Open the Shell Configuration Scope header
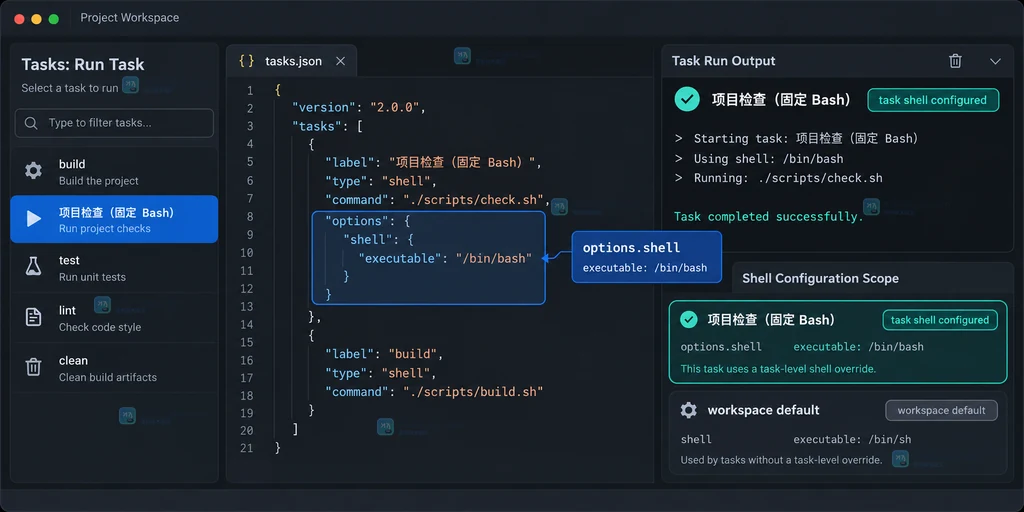Image resolution: width=1024 pixels, height=512 pixels. pyautogui.click(x=820, y=278)
